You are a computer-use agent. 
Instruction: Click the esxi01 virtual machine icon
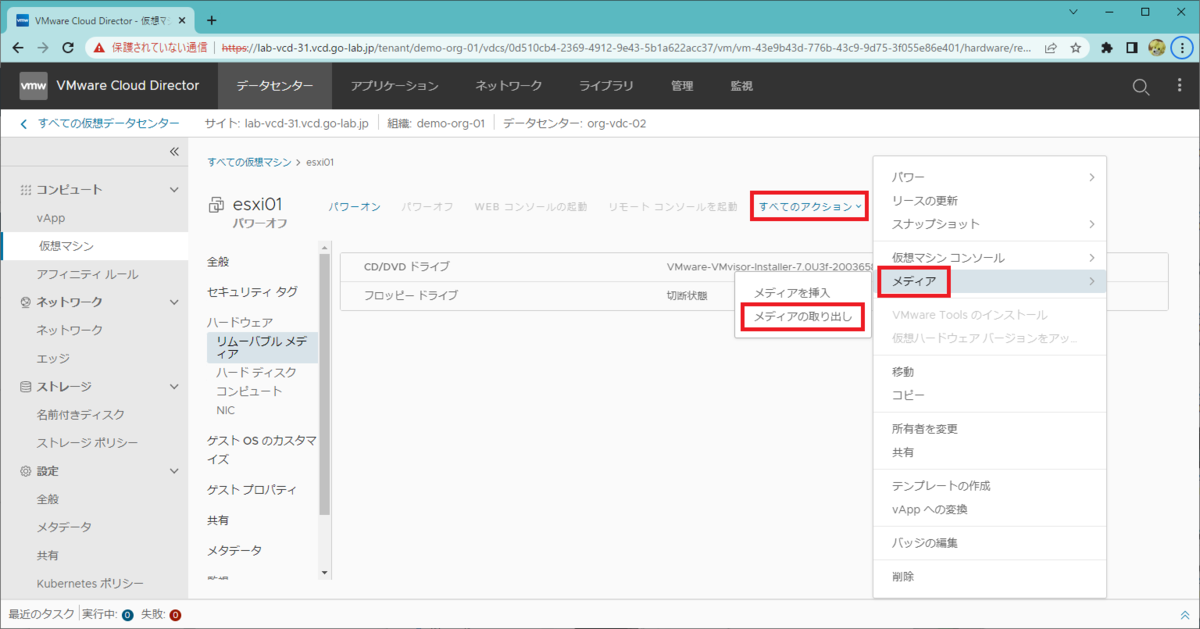(x=216, y=205)
